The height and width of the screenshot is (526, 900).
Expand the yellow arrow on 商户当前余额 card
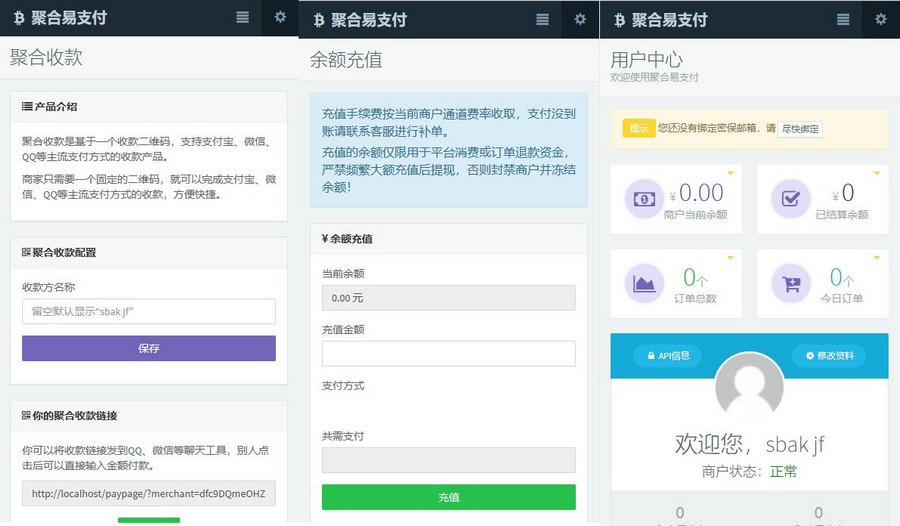(x=731, y=173)
